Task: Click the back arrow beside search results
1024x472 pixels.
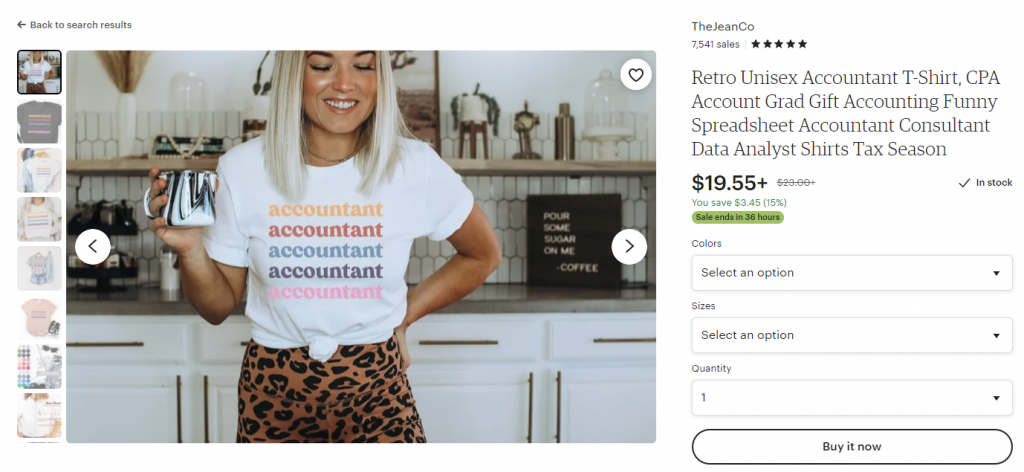Action: (22, 25)
